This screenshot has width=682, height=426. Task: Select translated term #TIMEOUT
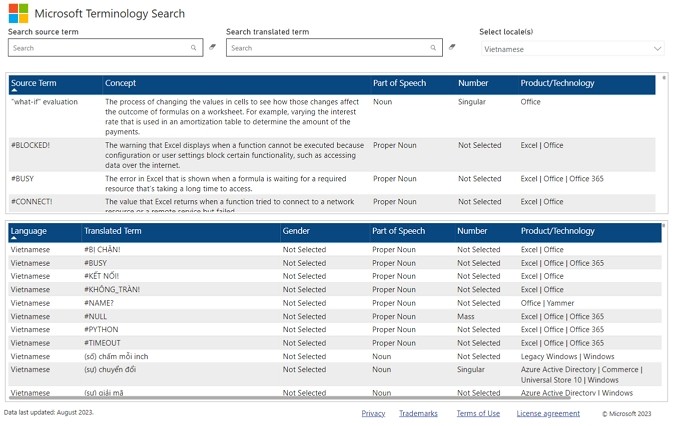[102, 343]
